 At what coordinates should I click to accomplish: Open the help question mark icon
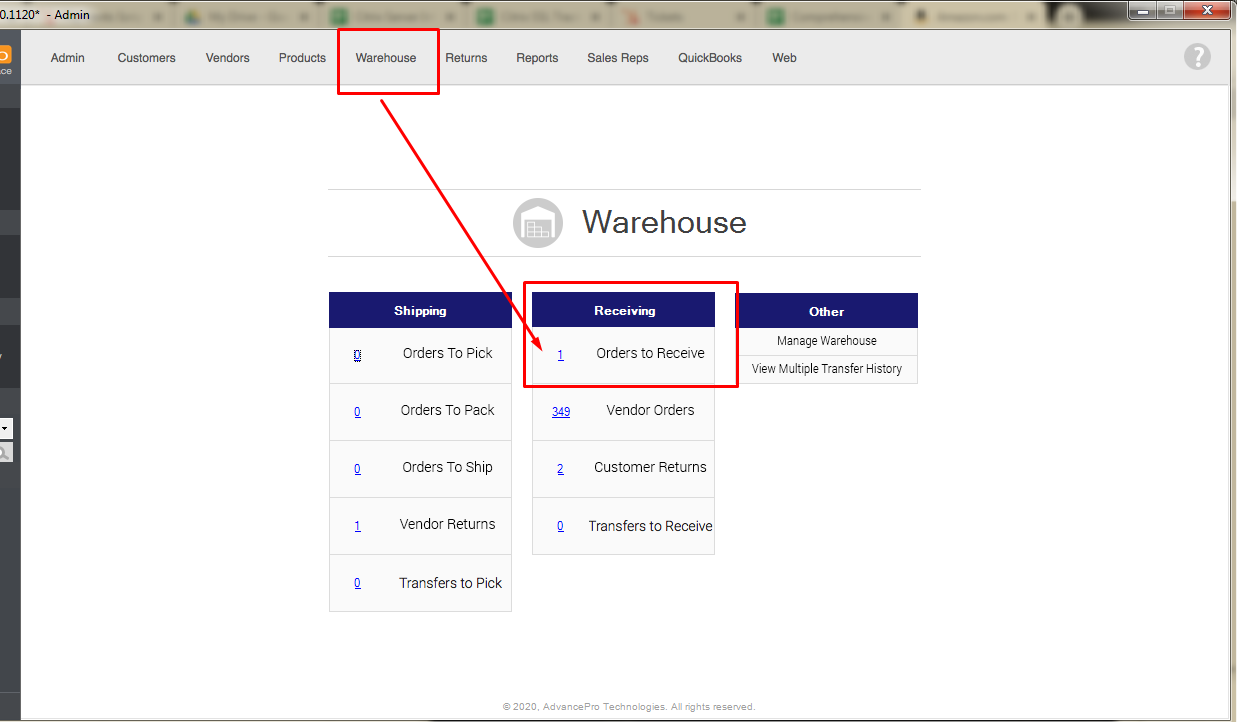(1197, 57)
